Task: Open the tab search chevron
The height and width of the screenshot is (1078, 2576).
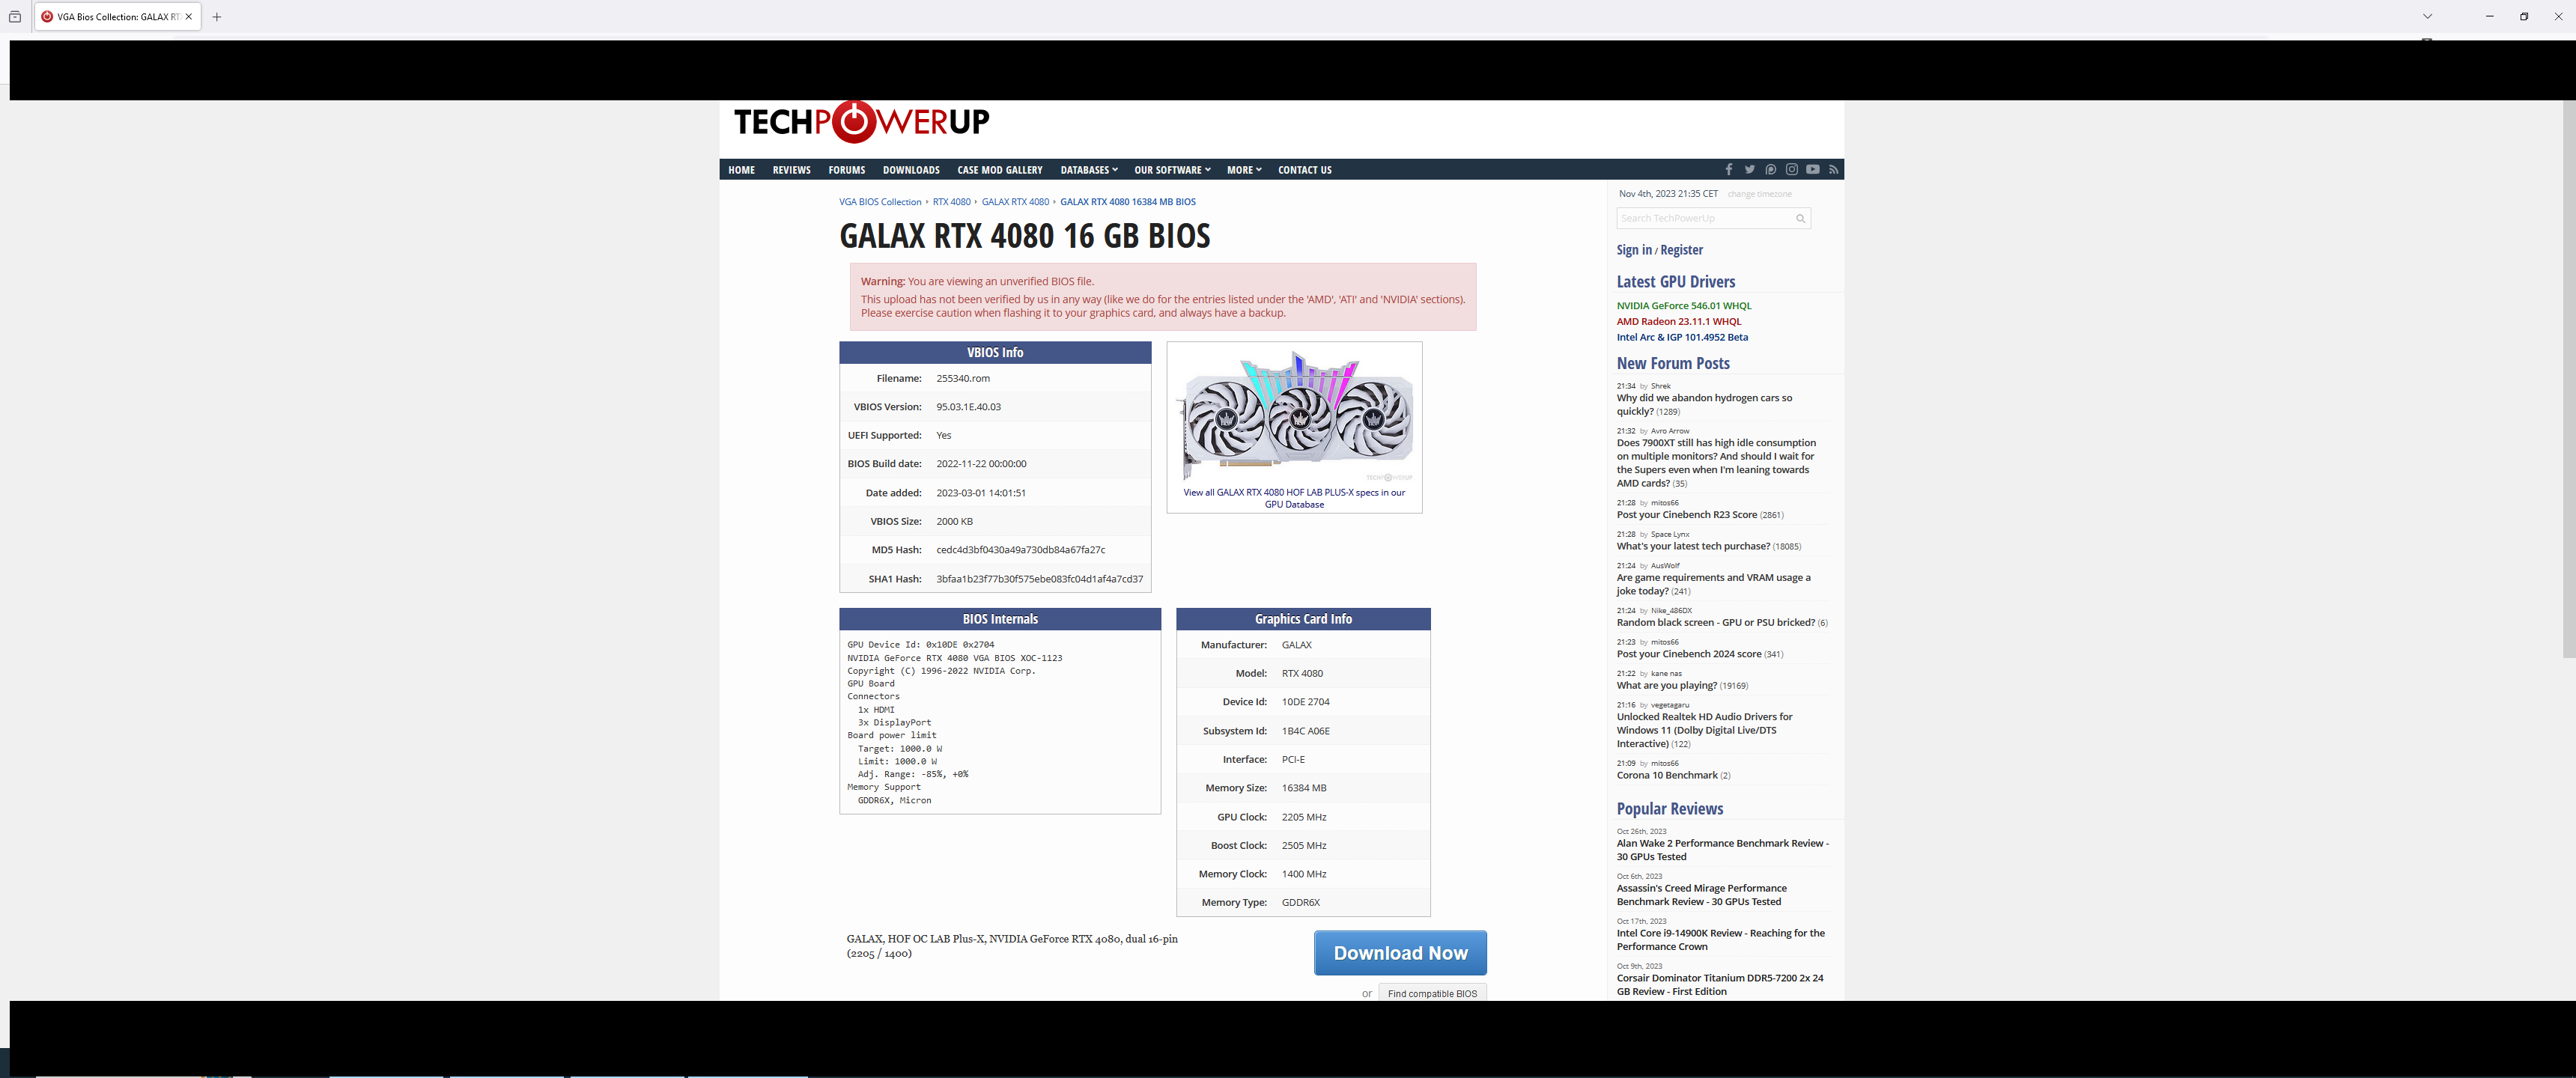Action: [2426, 17]
